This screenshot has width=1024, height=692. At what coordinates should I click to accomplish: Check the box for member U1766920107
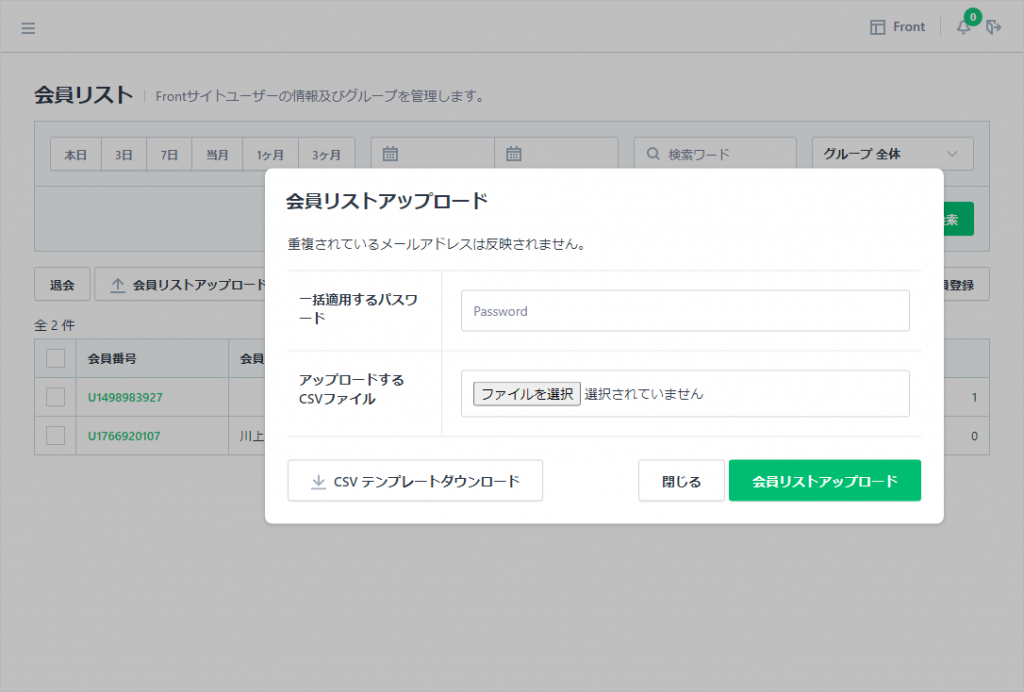[x=56, y=436]
